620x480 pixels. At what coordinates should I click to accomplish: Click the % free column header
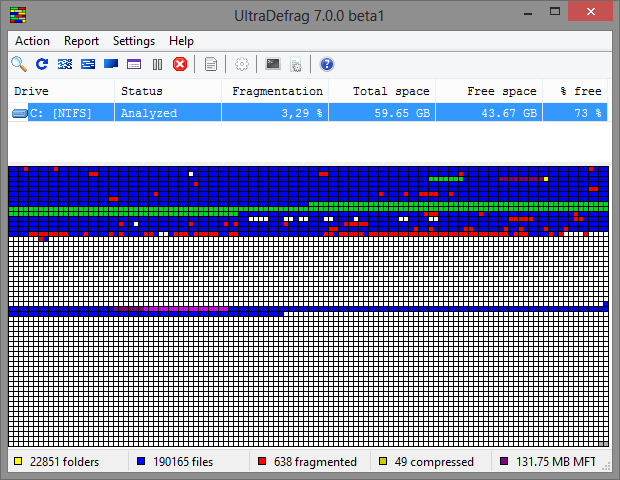(x=575, y=91)
